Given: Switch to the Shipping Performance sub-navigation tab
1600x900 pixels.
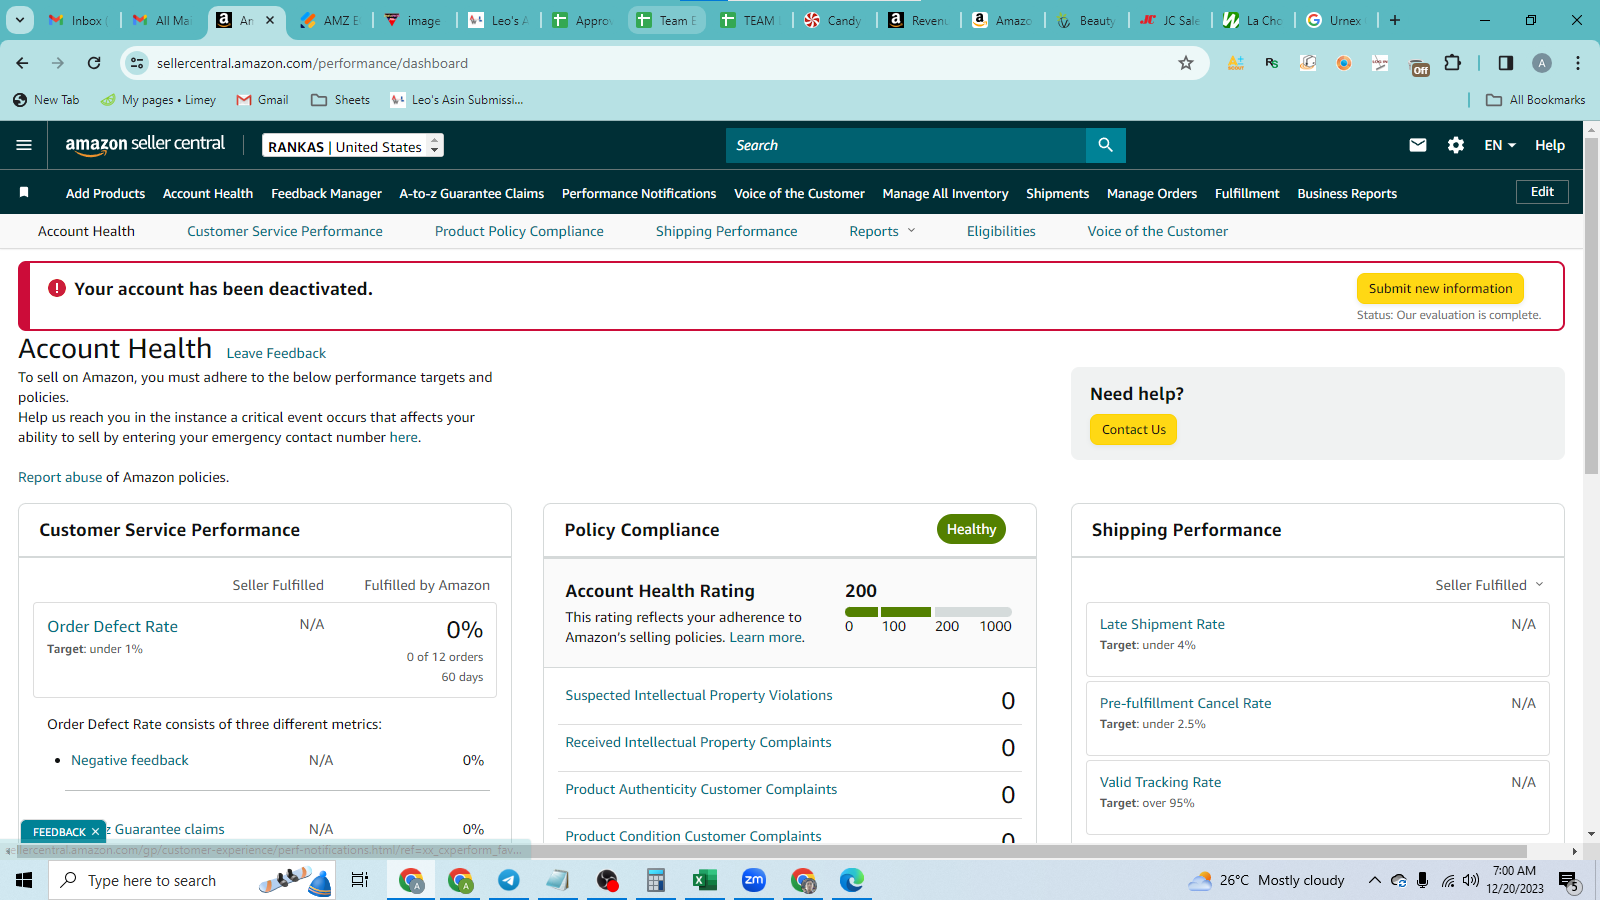Looking at the screenshot, I should pyautogui.click(x=727, y=231).
